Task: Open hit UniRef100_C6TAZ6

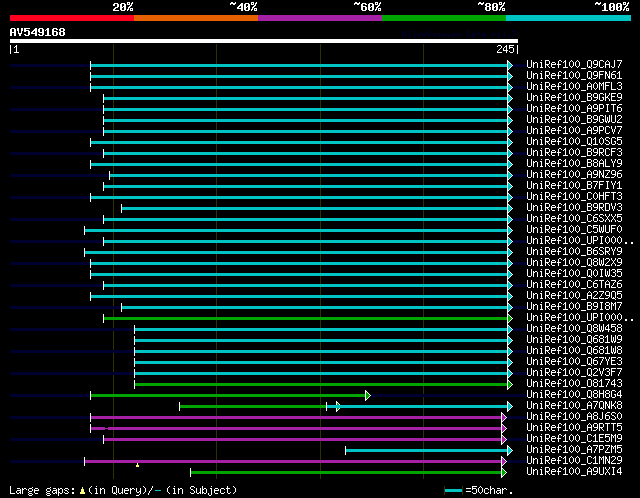Action: [x=574, y=285]
